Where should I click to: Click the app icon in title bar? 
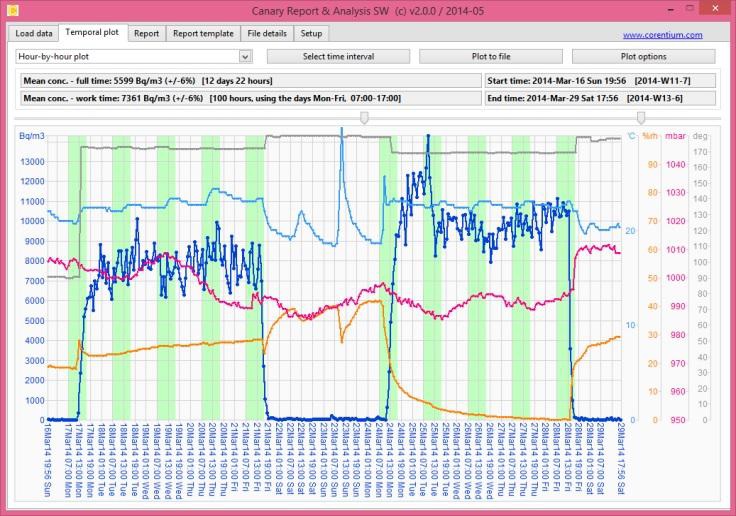pos(12,9)
